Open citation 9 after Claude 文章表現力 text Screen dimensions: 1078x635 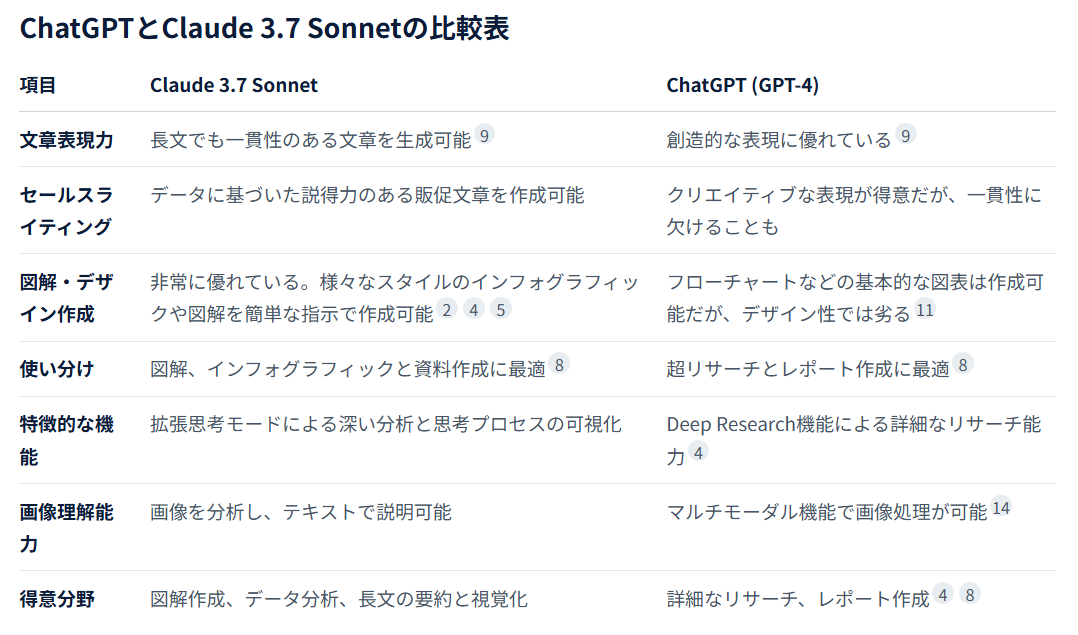point(485,135)
